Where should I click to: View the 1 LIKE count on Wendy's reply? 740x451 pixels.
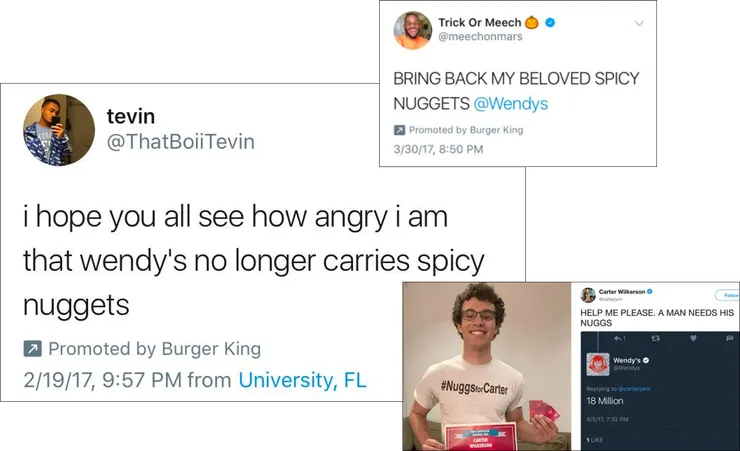(595, 440)
